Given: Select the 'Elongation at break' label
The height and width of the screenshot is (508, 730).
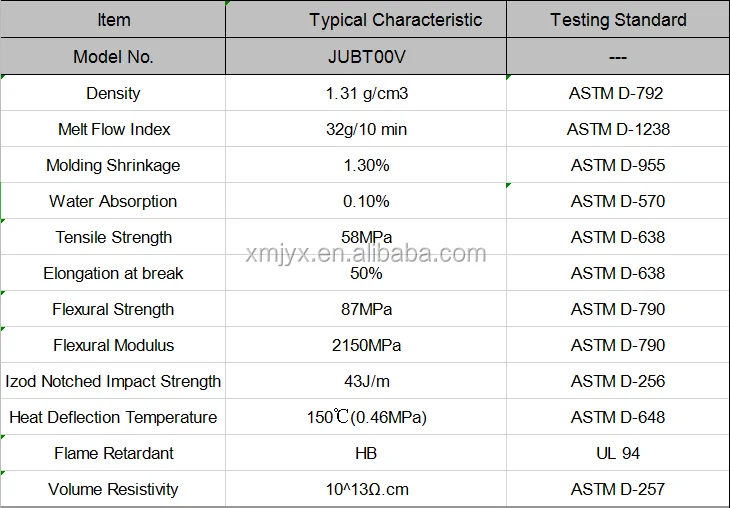Looking at the screenshot, I should tap(113, 273).
